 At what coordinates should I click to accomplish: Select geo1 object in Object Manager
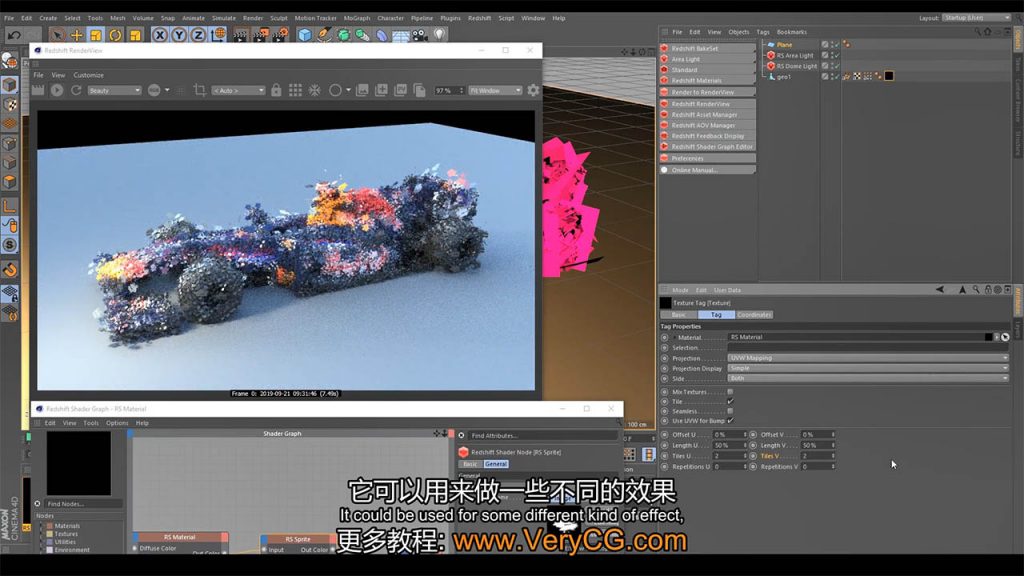784,76
